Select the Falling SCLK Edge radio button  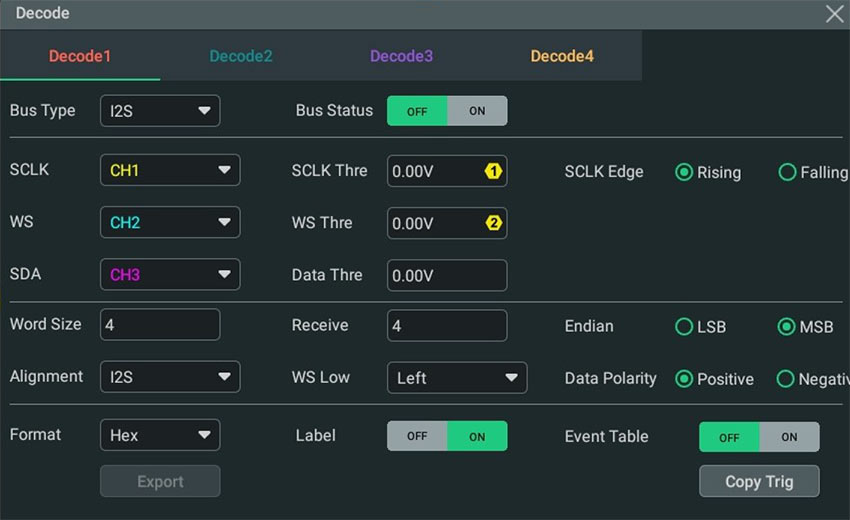[x=787, y=172]
